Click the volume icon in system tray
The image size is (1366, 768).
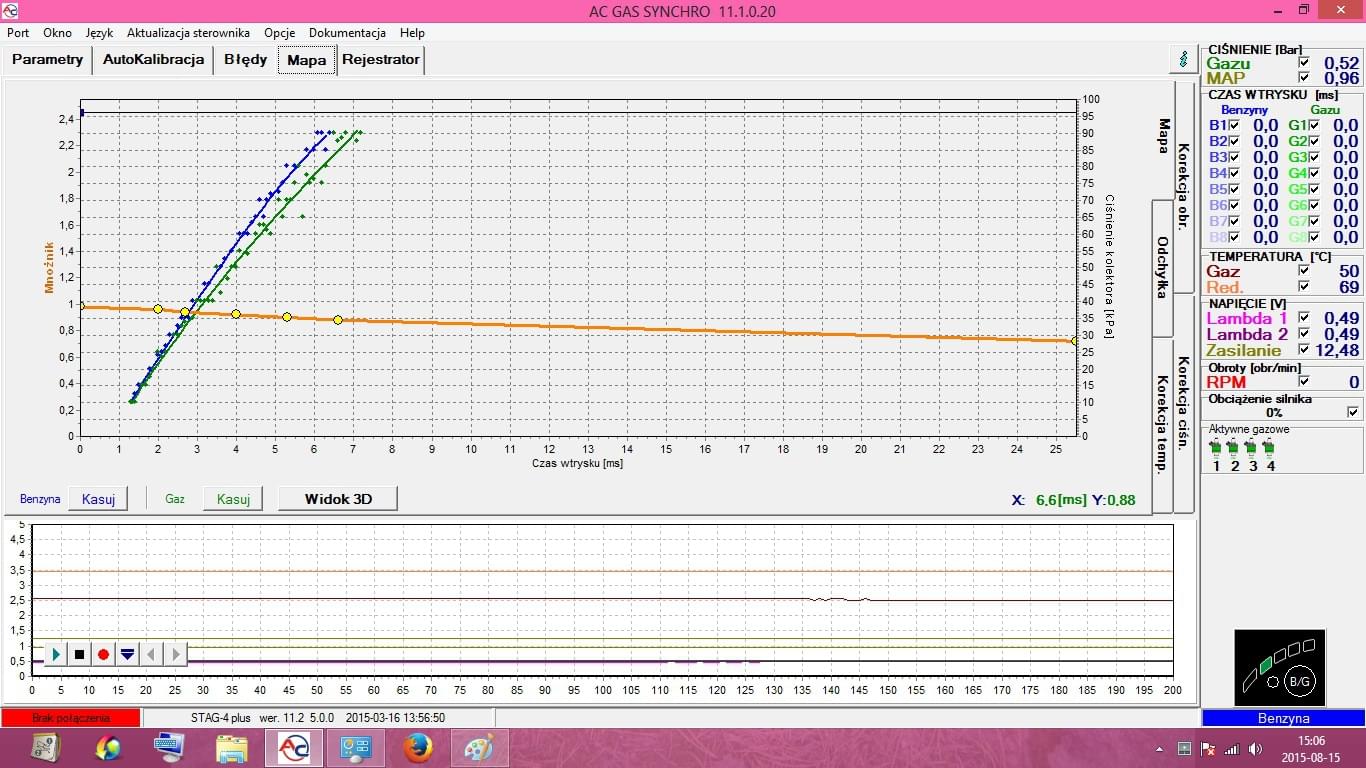click(x=1255, y=748)
